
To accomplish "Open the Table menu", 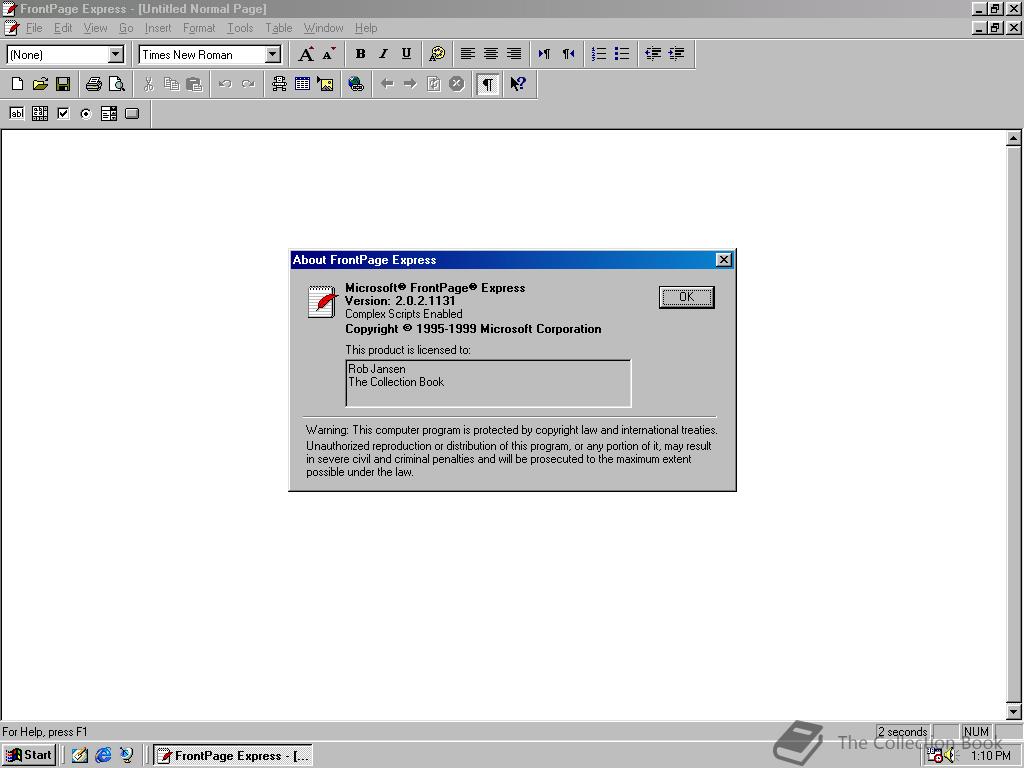I will pos(279,28).
